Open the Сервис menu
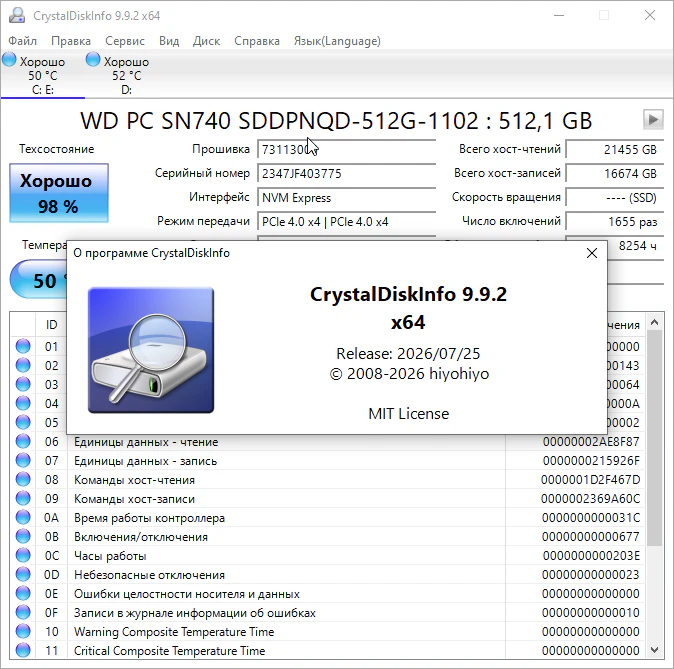Screen dimensions: 674x669 [x=125, y=41]
